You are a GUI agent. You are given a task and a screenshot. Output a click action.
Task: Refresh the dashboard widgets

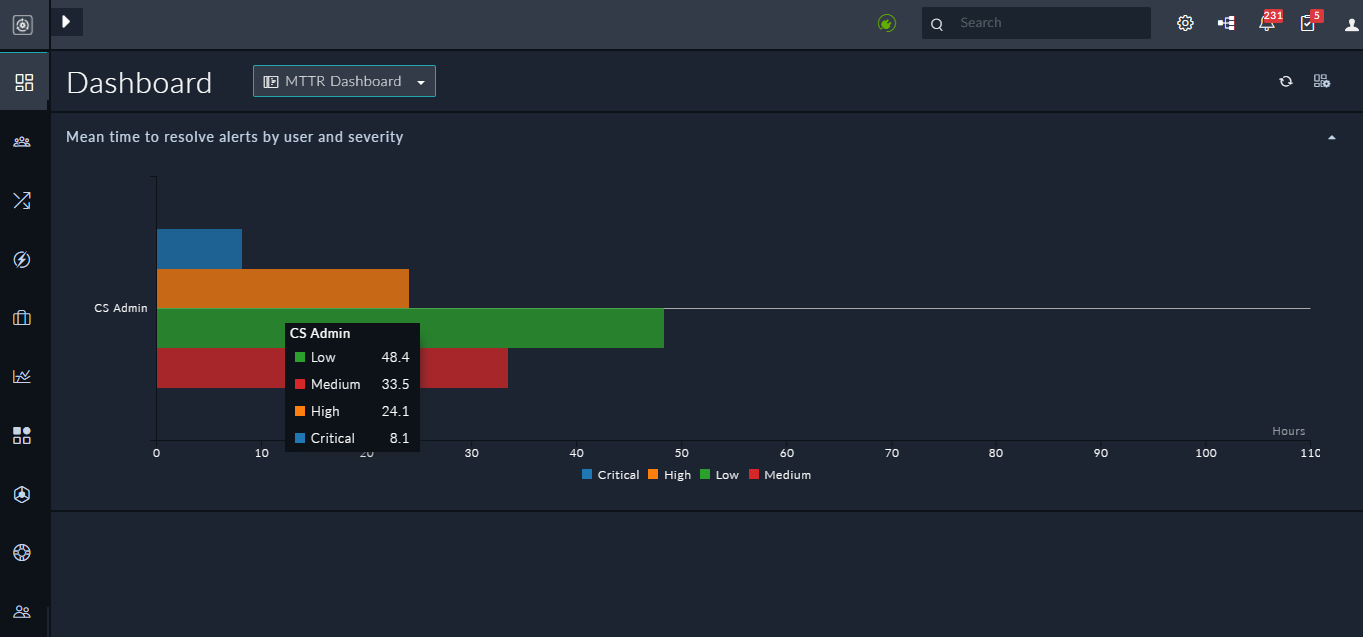click(1286, 81)
